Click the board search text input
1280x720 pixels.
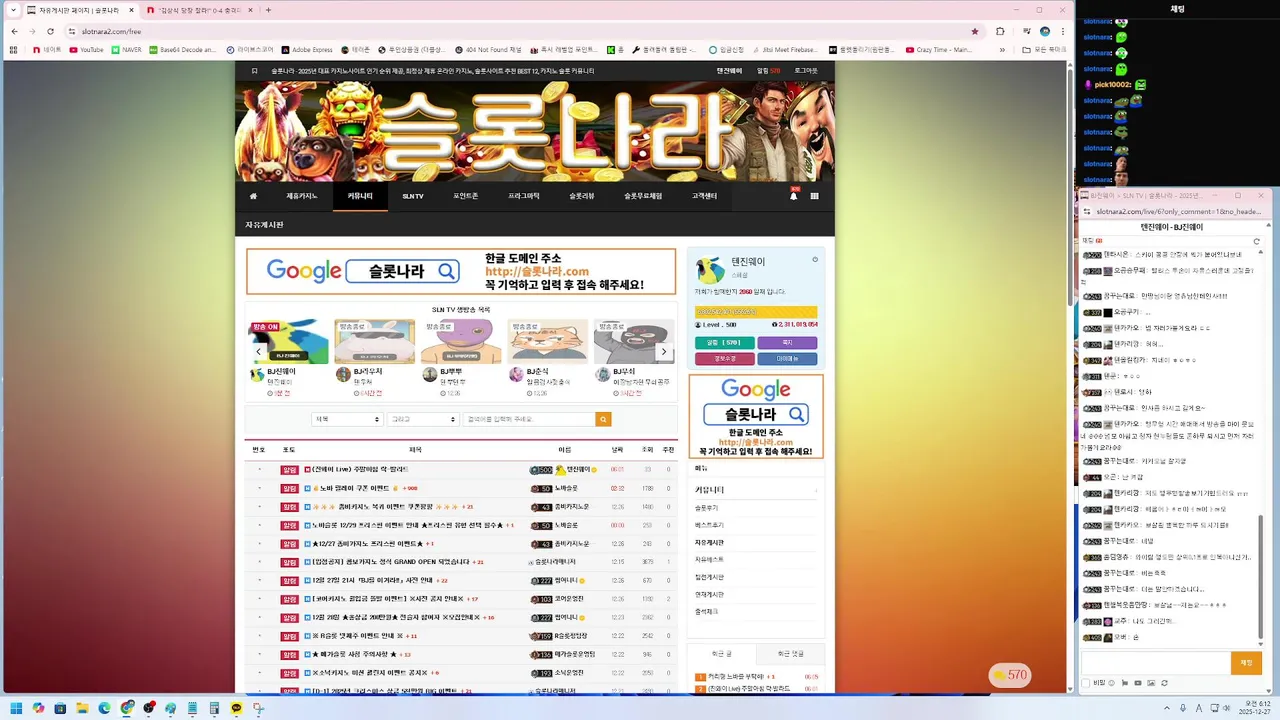(x=529, y=419)
